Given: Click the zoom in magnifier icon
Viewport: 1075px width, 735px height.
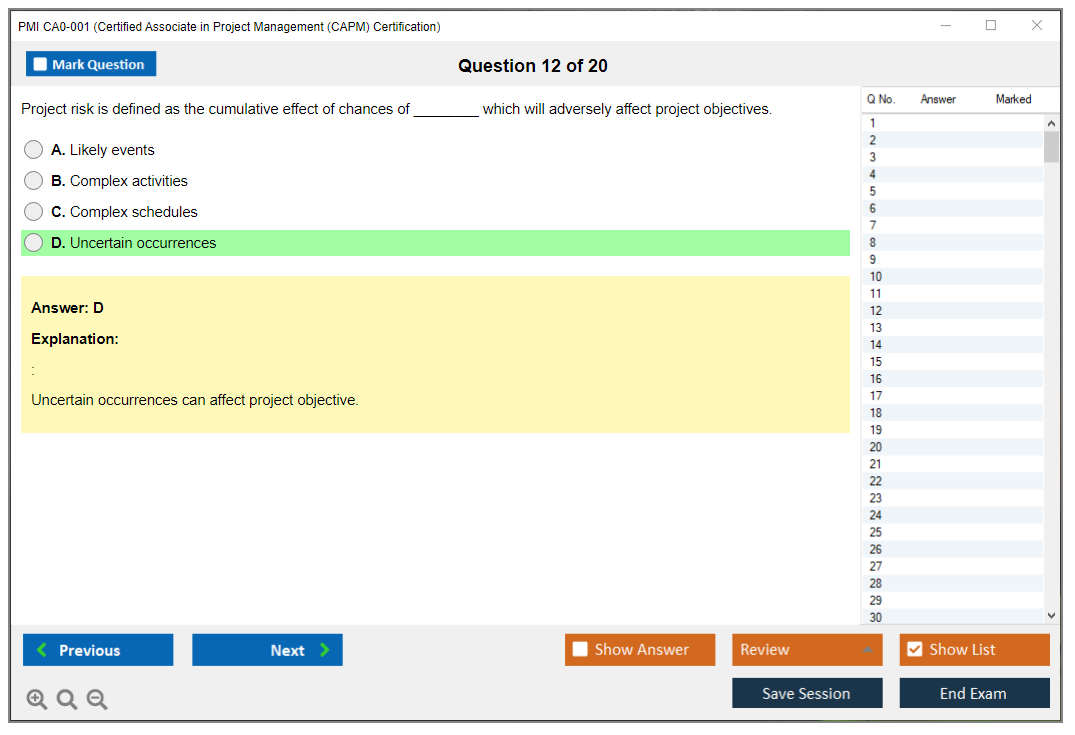Looking at the screenshot, I should [x=37, y=699].
